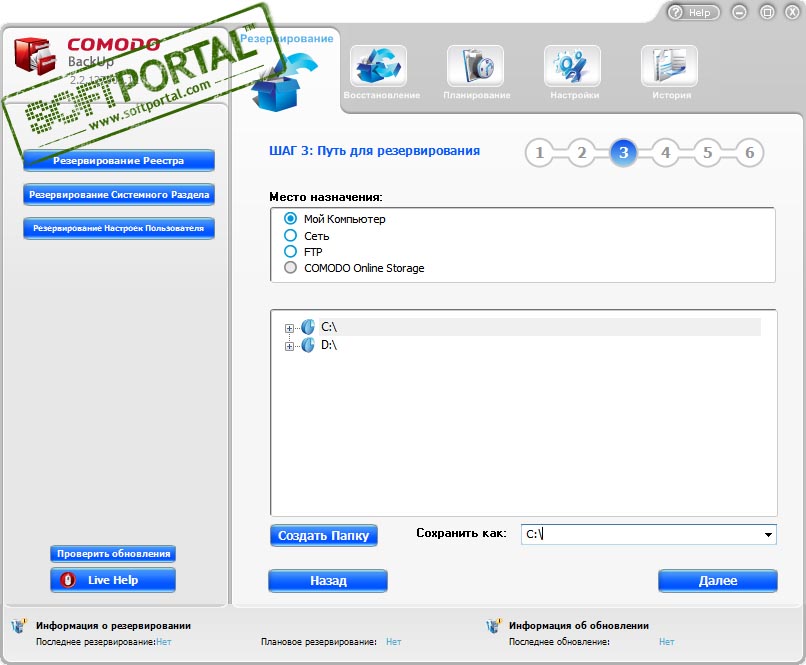
Task: Expand the D:\ drive tree node
Action: tap(289, 346)
